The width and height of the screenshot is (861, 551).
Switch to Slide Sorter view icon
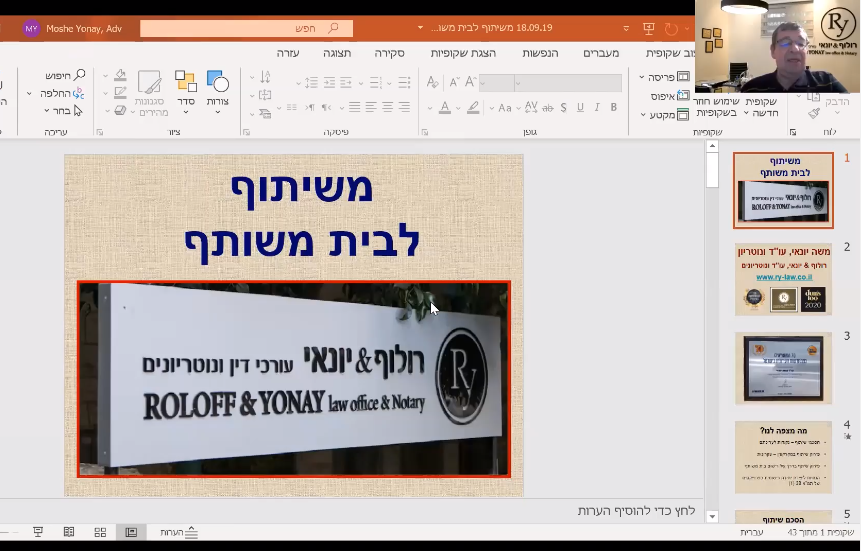point(100,532)
